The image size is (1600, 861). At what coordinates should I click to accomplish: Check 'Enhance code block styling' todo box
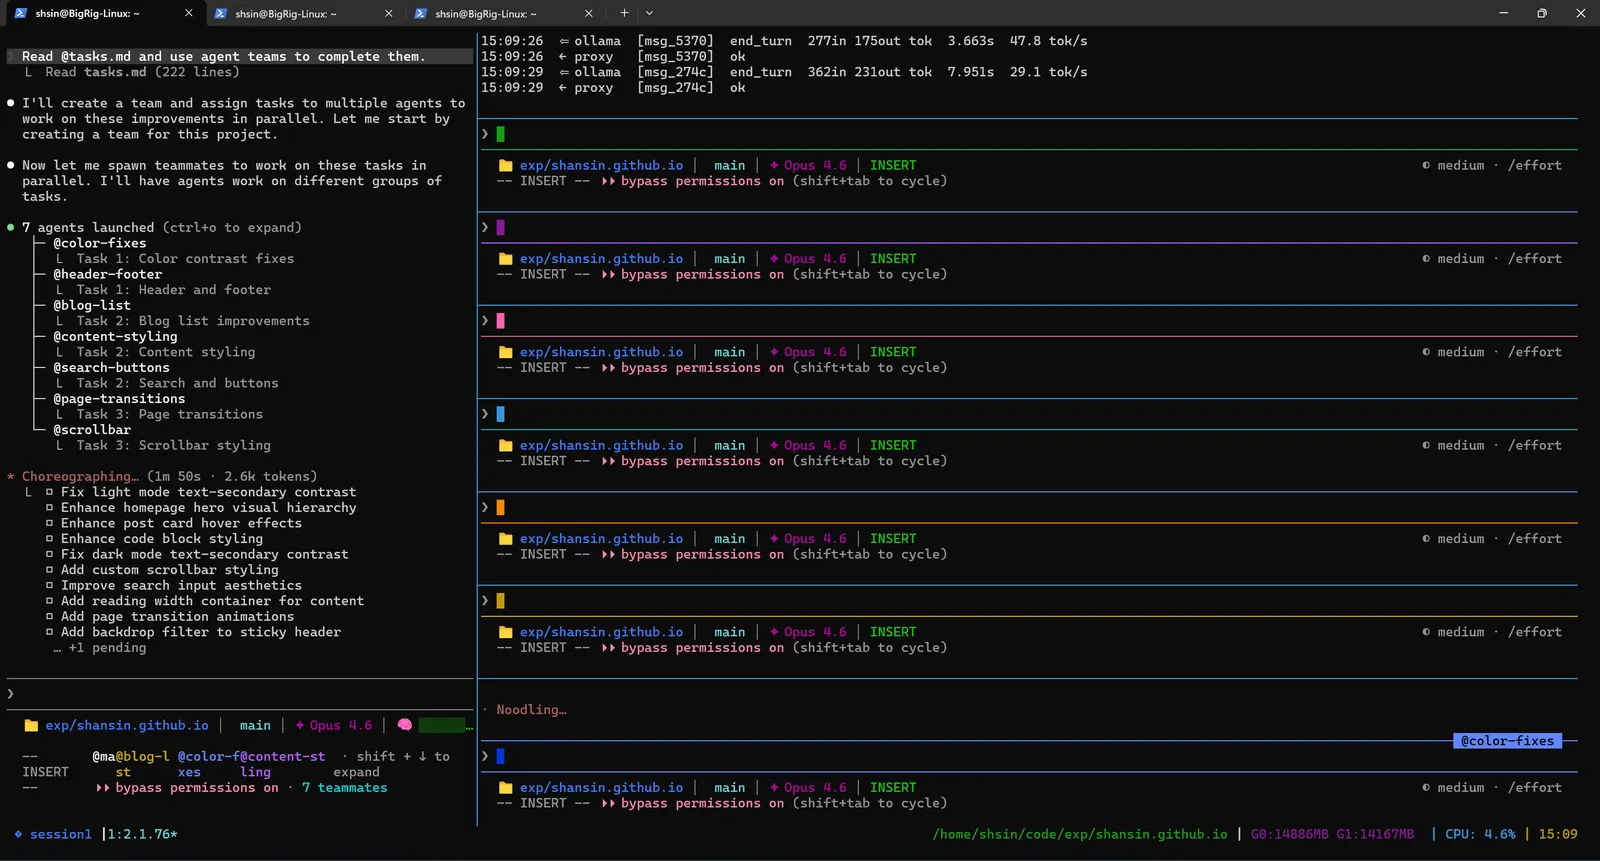[x=50, y=539]
